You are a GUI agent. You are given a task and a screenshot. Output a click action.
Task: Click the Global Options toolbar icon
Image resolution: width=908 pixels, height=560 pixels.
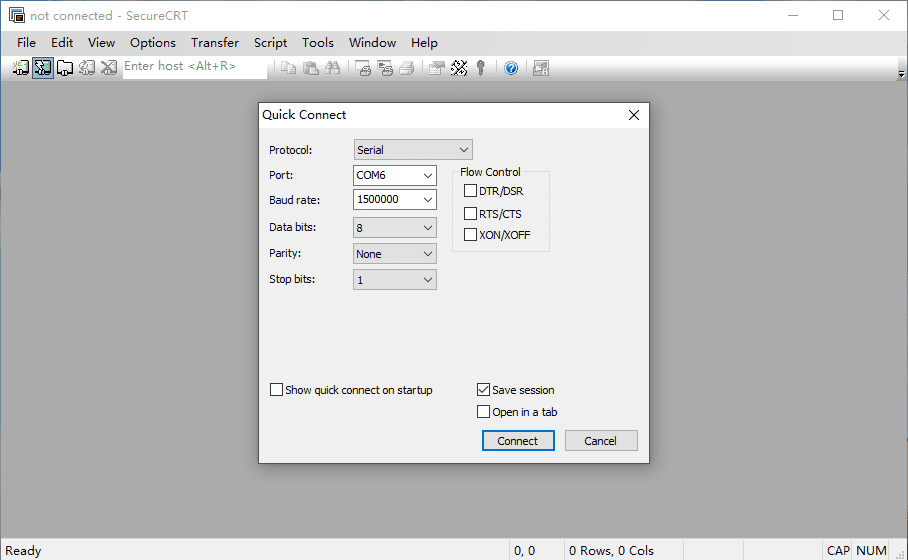[459, 68]
